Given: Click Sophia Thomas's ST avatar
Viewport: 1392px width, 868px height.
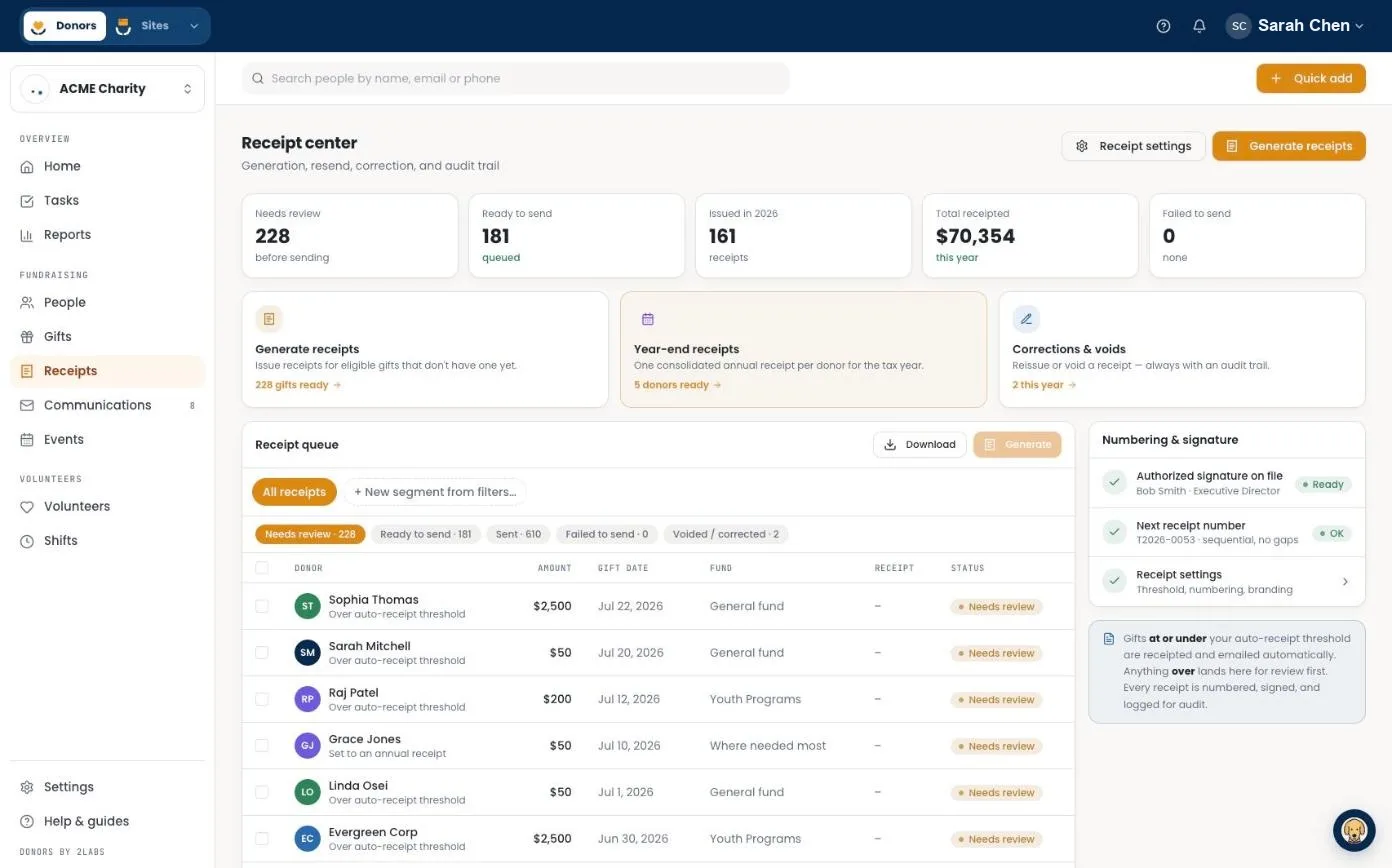Looking at the screenshot, I should pos(307,606).
